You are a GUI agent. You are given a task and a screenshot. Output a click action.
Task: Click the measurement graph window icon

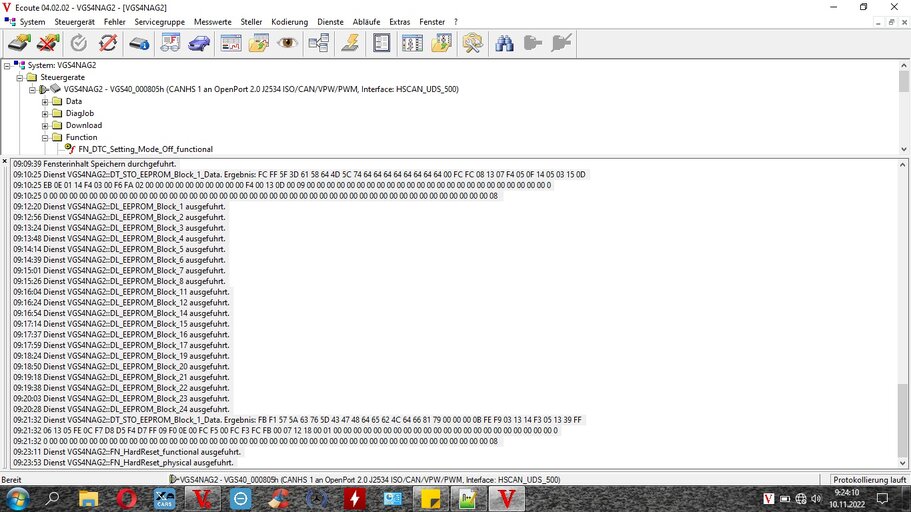[231, 43]
